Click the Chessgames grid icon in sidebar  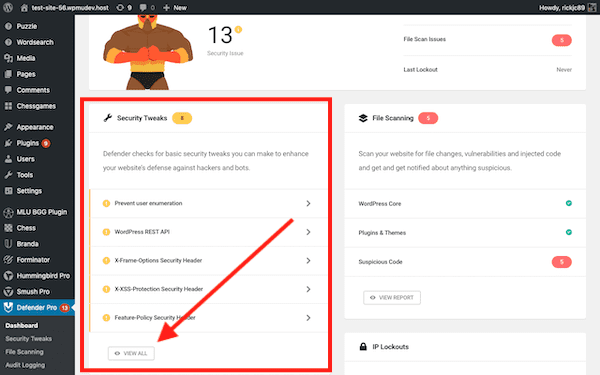click(8, 106)
